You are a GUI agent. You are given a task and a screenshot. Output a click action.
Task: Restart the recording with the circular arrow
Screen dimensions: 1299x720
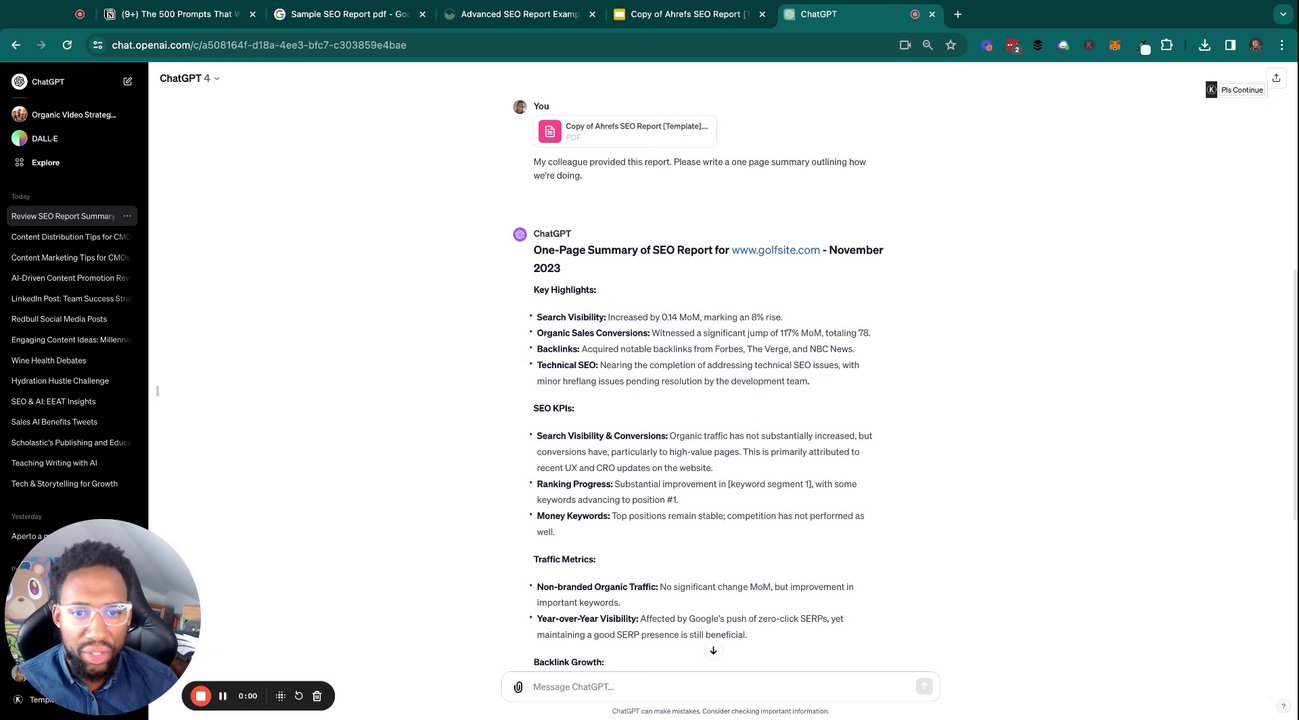[298, 696]
